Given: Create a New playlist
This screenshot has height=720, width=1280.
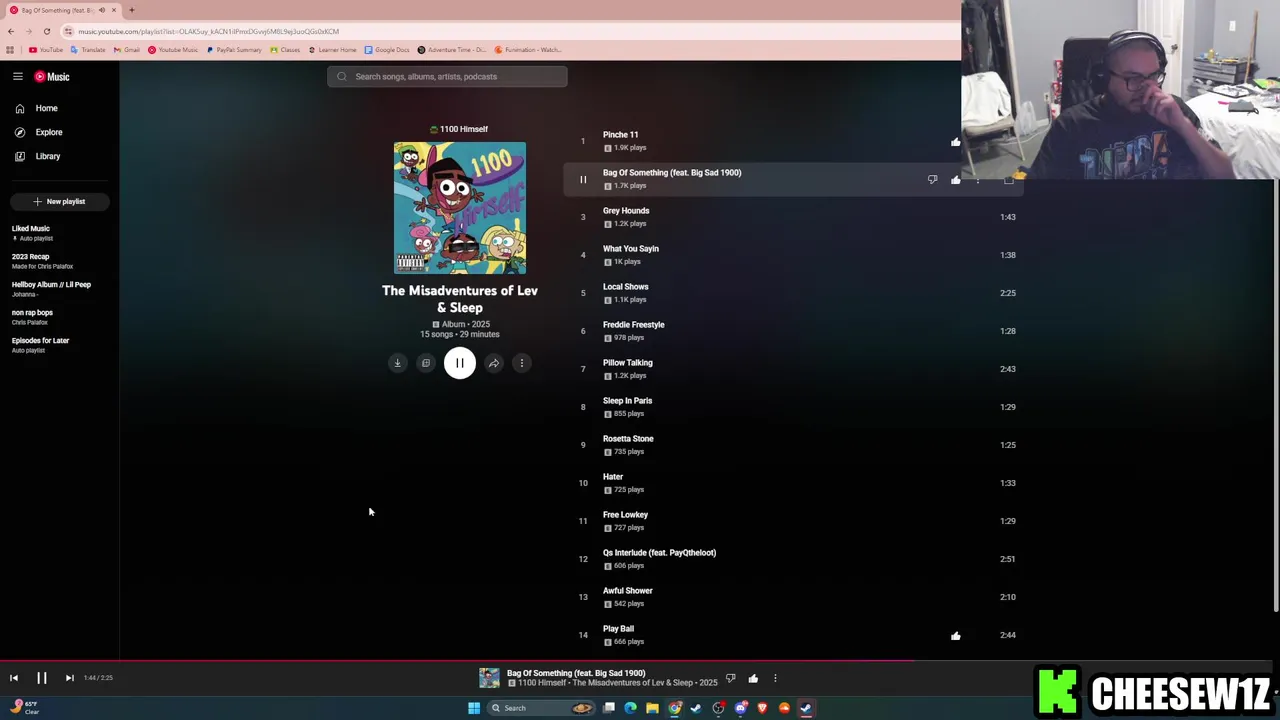Looking at the screenshot, I should coord(59,201).
